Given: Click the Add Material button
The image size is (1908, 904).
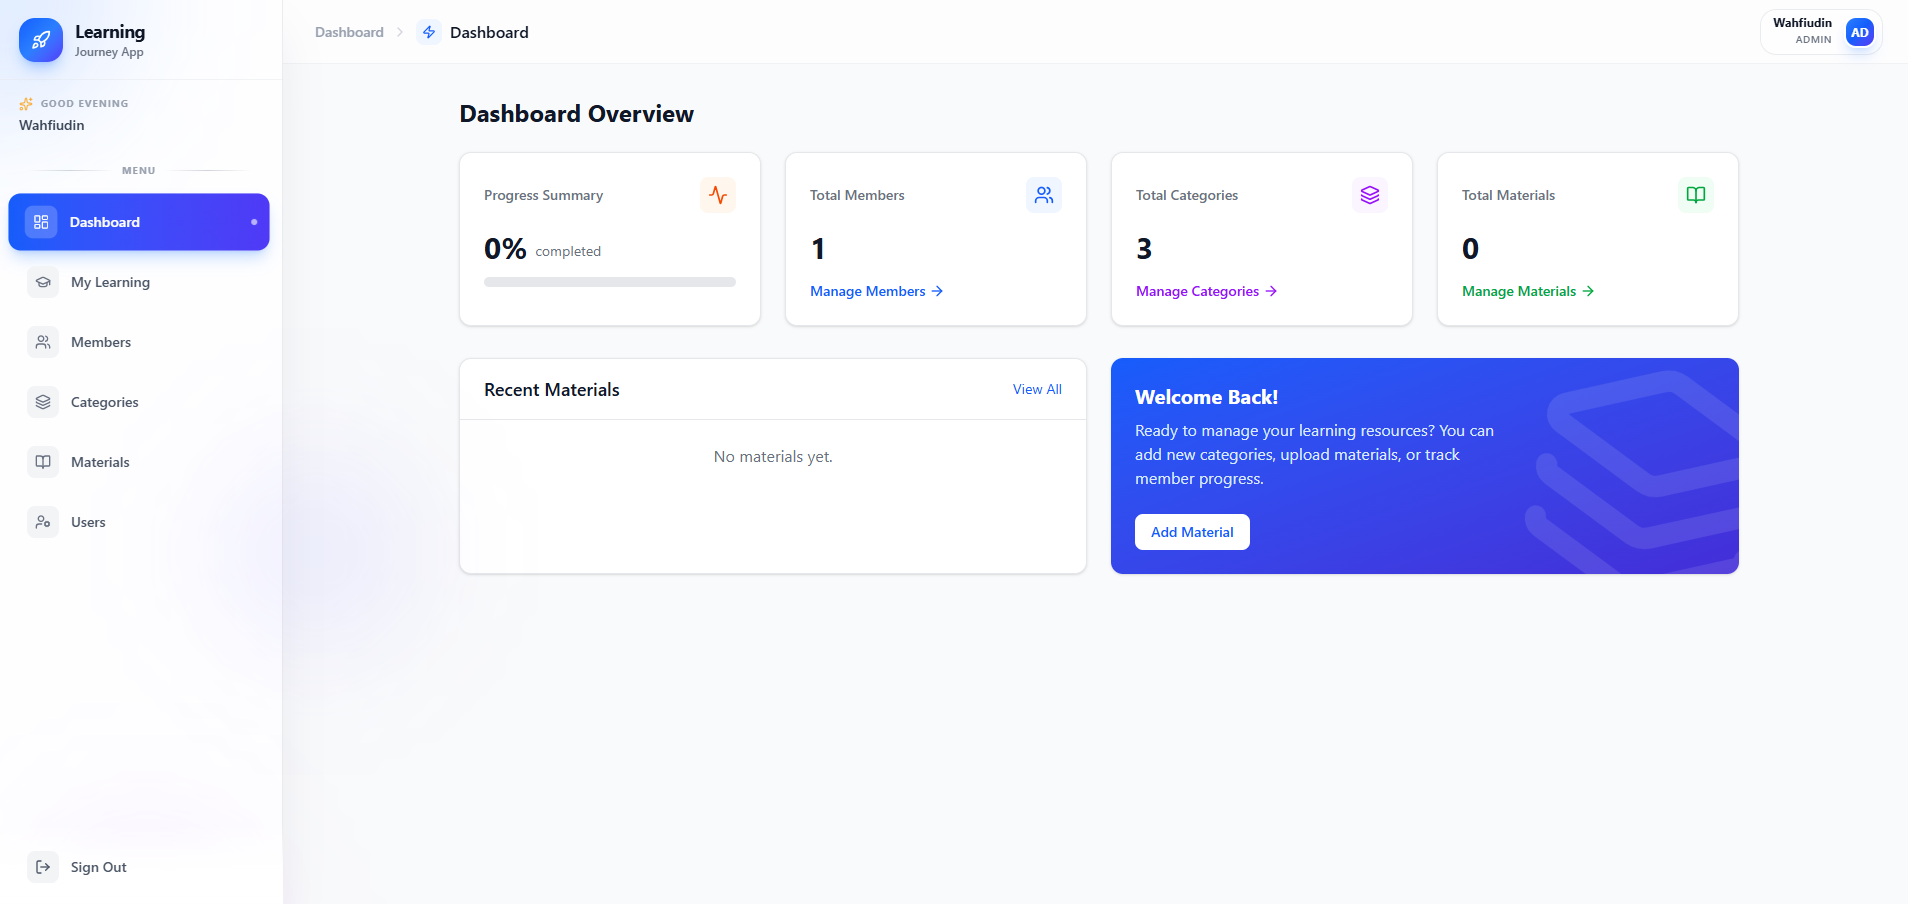Looking at the screenshot, I should pyautogui.click(x=1192, y=532).
